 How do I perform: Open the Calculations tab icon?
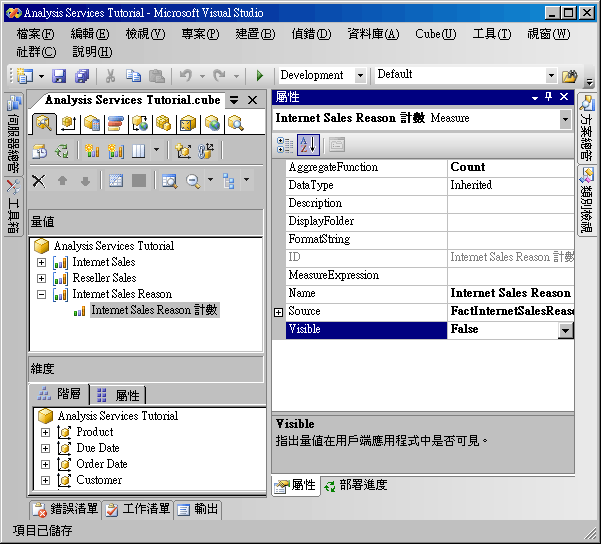tap(92, 123)
